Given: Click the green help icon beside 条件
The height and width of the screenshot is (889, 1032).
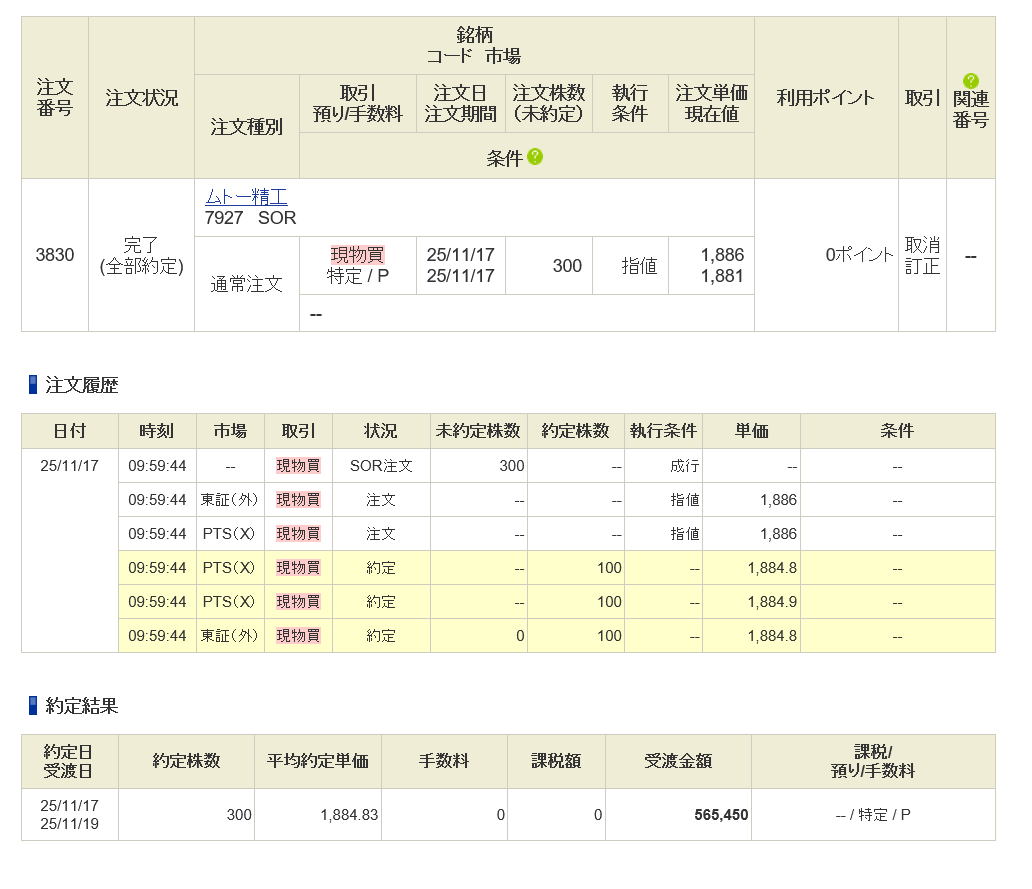Looking at the screenshot, I should [x=535, y=157].
